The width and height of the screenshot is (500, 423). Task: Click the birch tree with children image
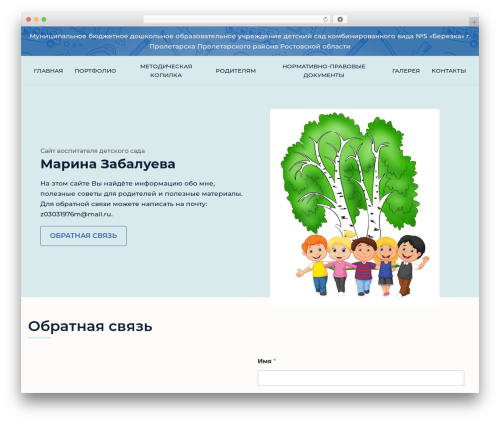pos(355,207)
